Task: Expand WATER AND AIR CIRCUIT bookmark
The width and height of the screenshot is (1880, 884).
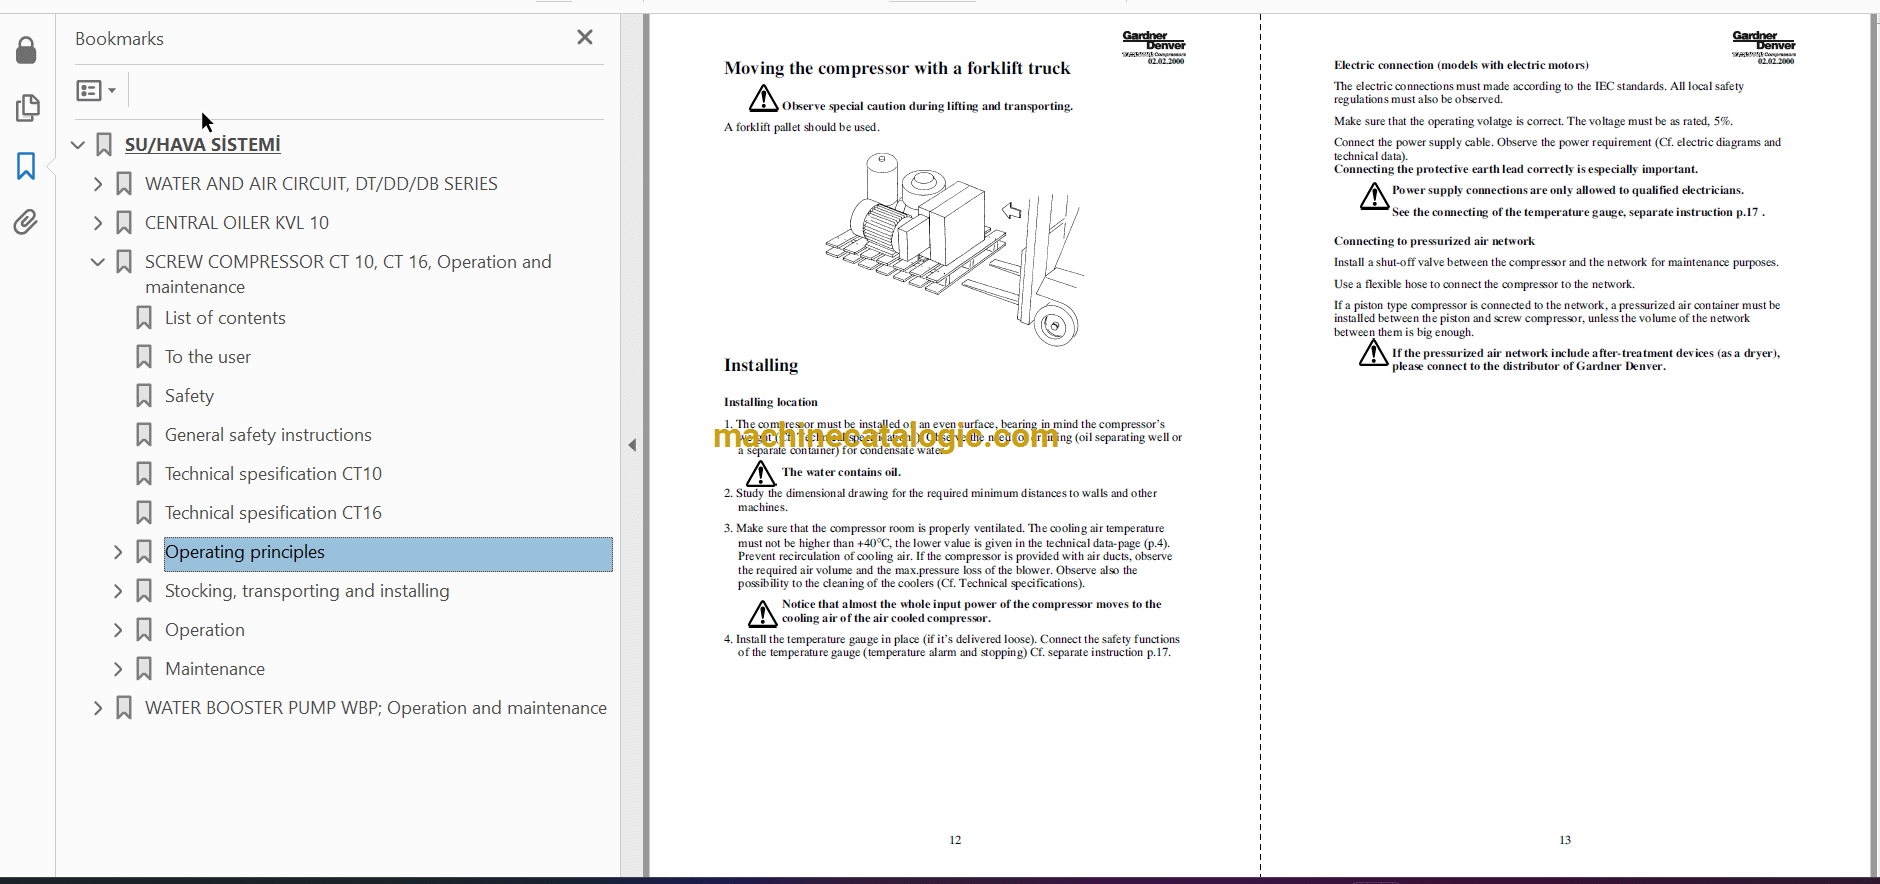Action: pos(98,184)
